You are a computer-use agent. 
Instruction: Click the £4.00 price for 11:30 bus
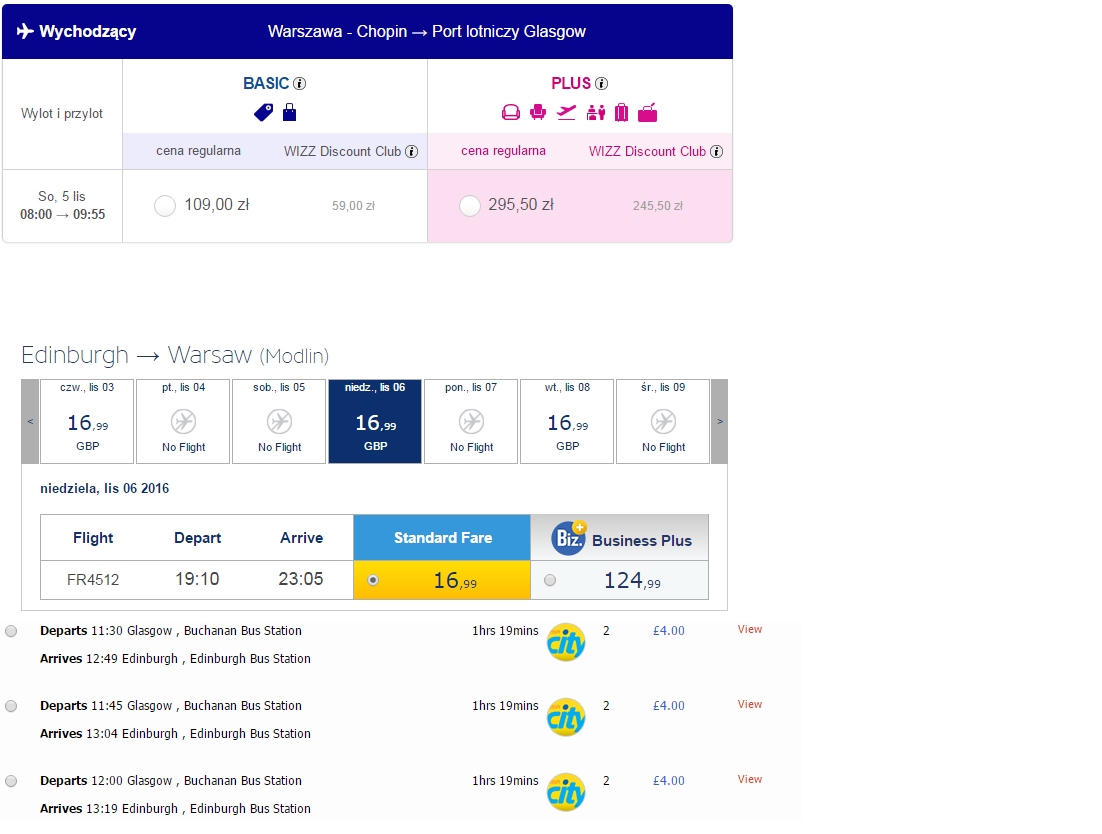[668, 631]
